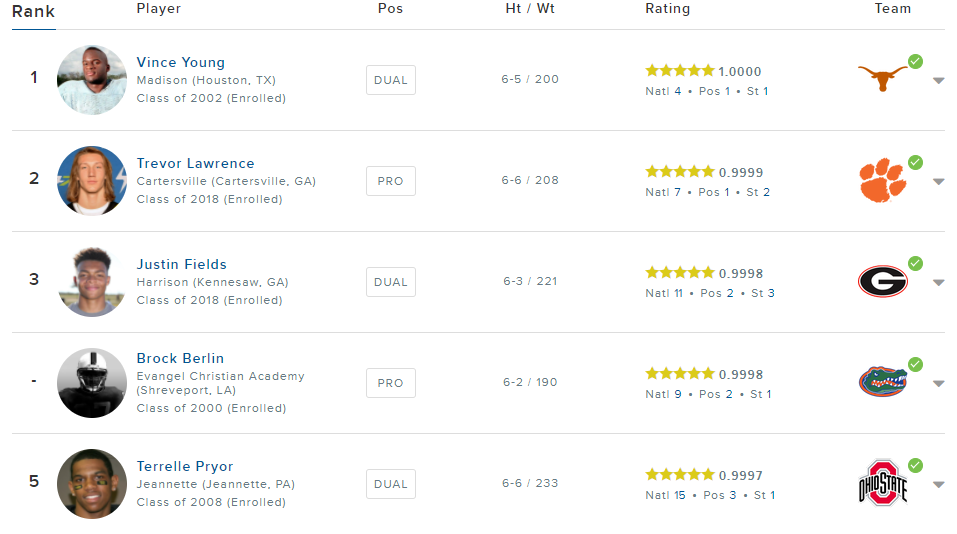Click the Florida Gators team logo
Screen dimensions: 957x534
882,382
